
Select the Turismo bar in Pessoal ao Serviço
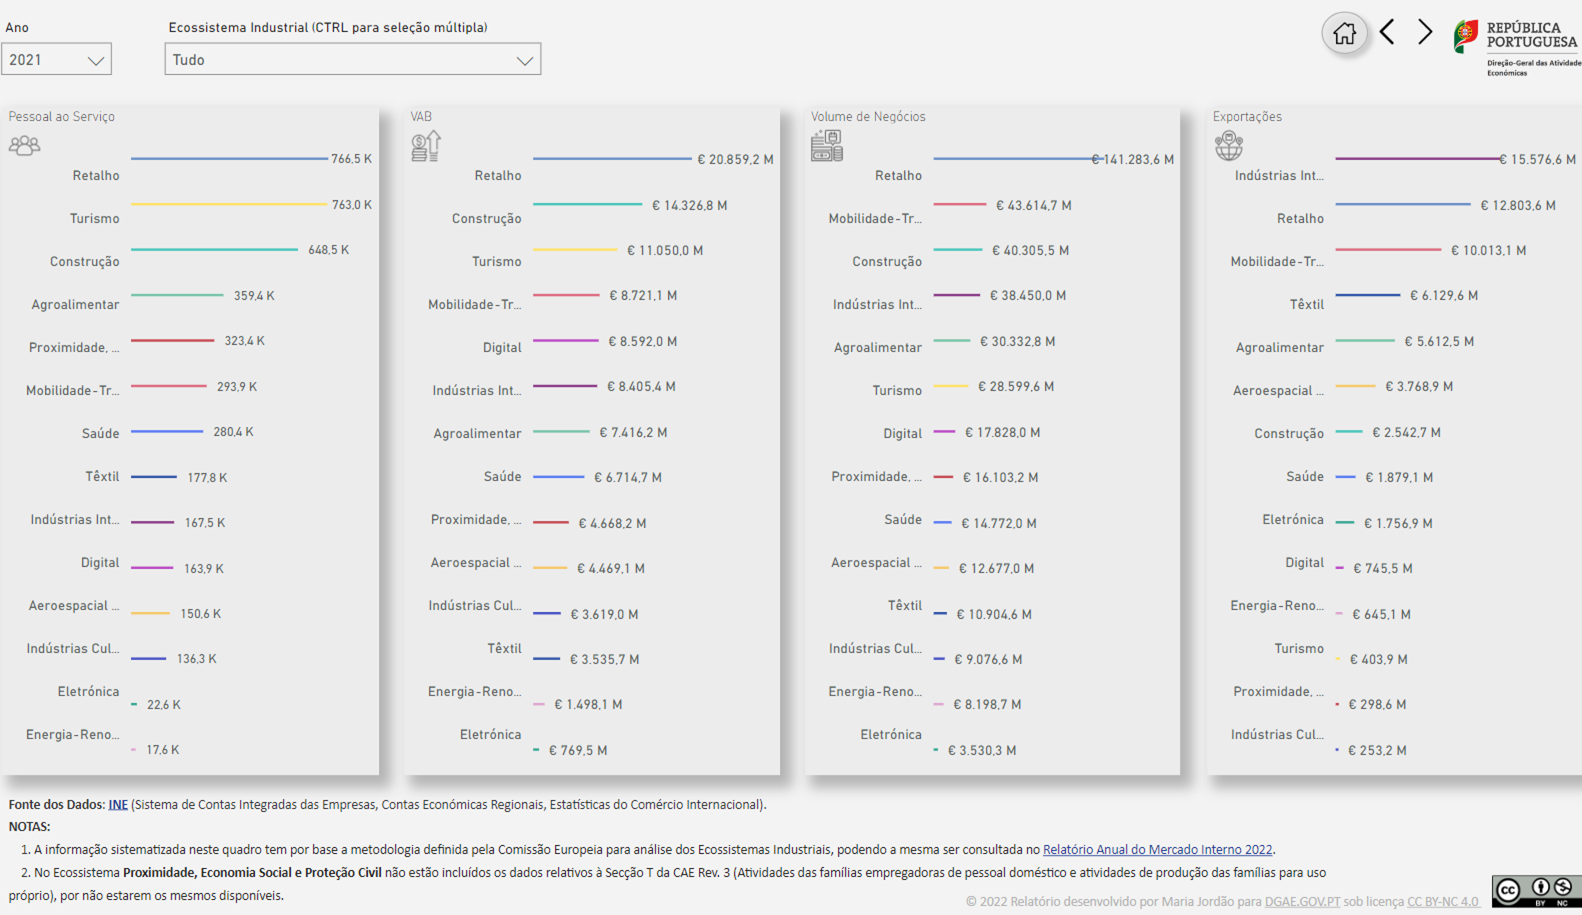[x=229, y=204]
